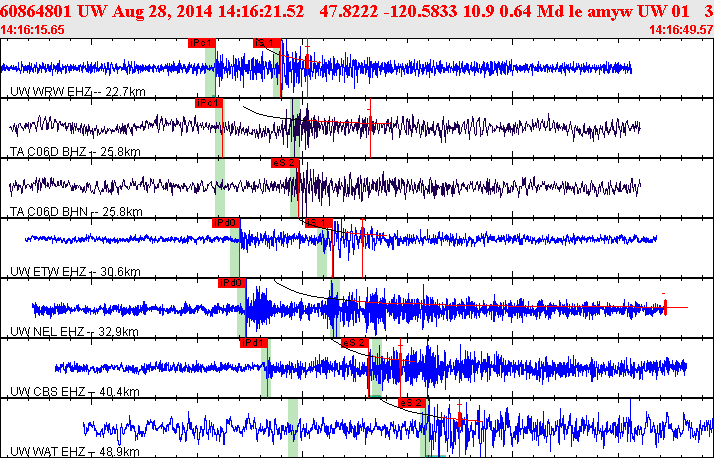The width and height of the screenshot is (714, 458).
Task: Click the eS 2 pick flag on CBS trace
Action: (x=355, y=343)
